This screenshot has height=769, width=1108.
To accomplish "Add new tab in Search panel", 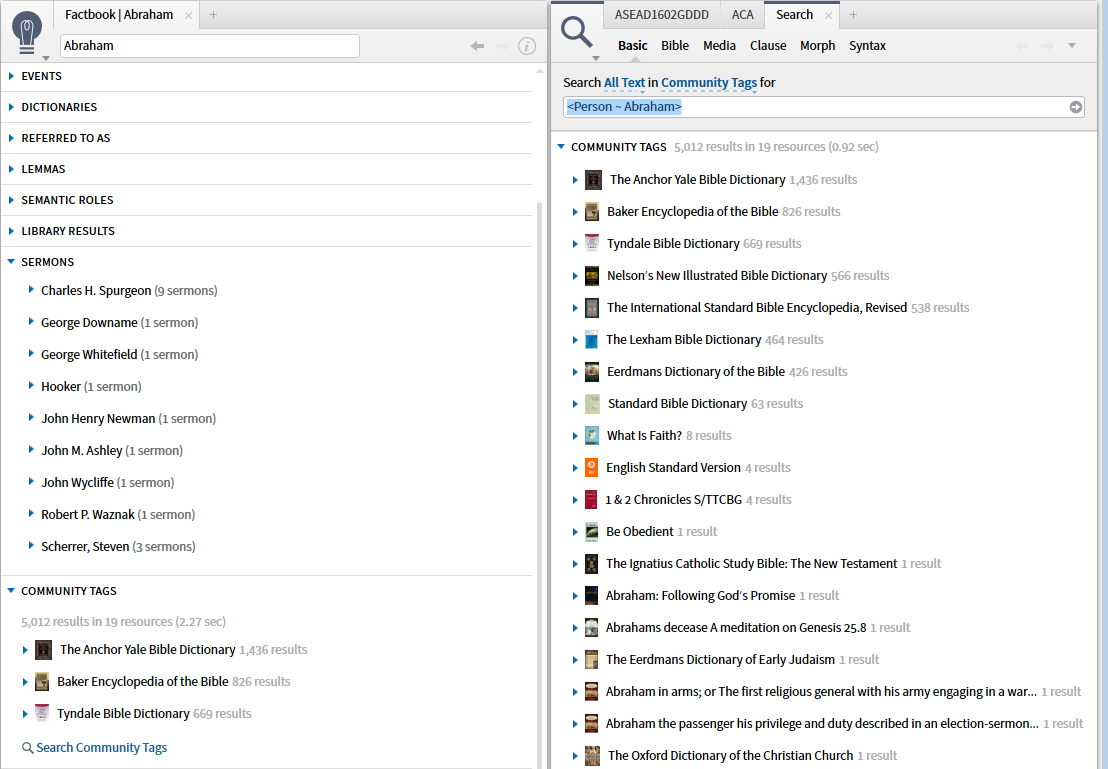I will 854,14.
